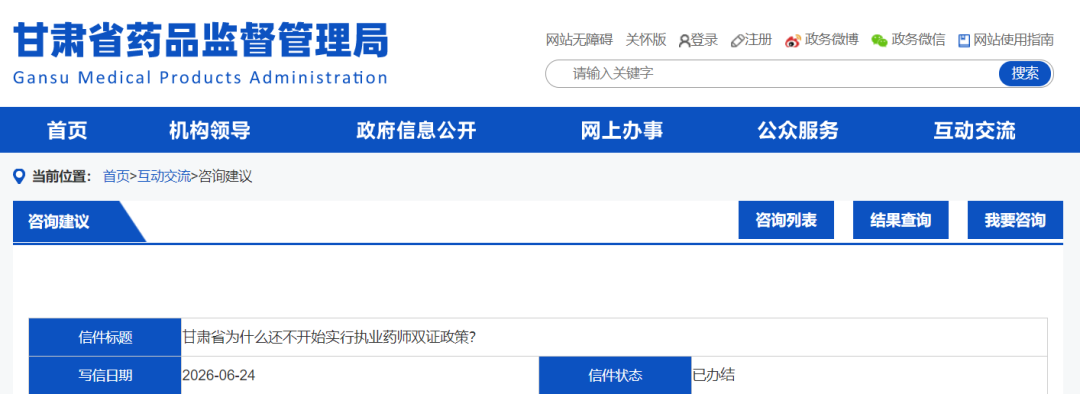Switch to 关怀版 care mode

(645, 40)
